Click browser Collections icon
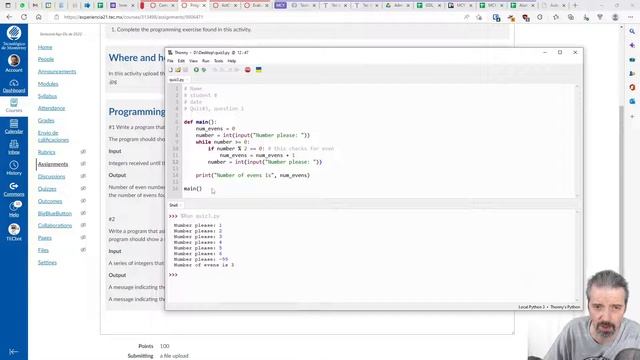The height and width of the screenshot is (360, 640). pos(571,17)
